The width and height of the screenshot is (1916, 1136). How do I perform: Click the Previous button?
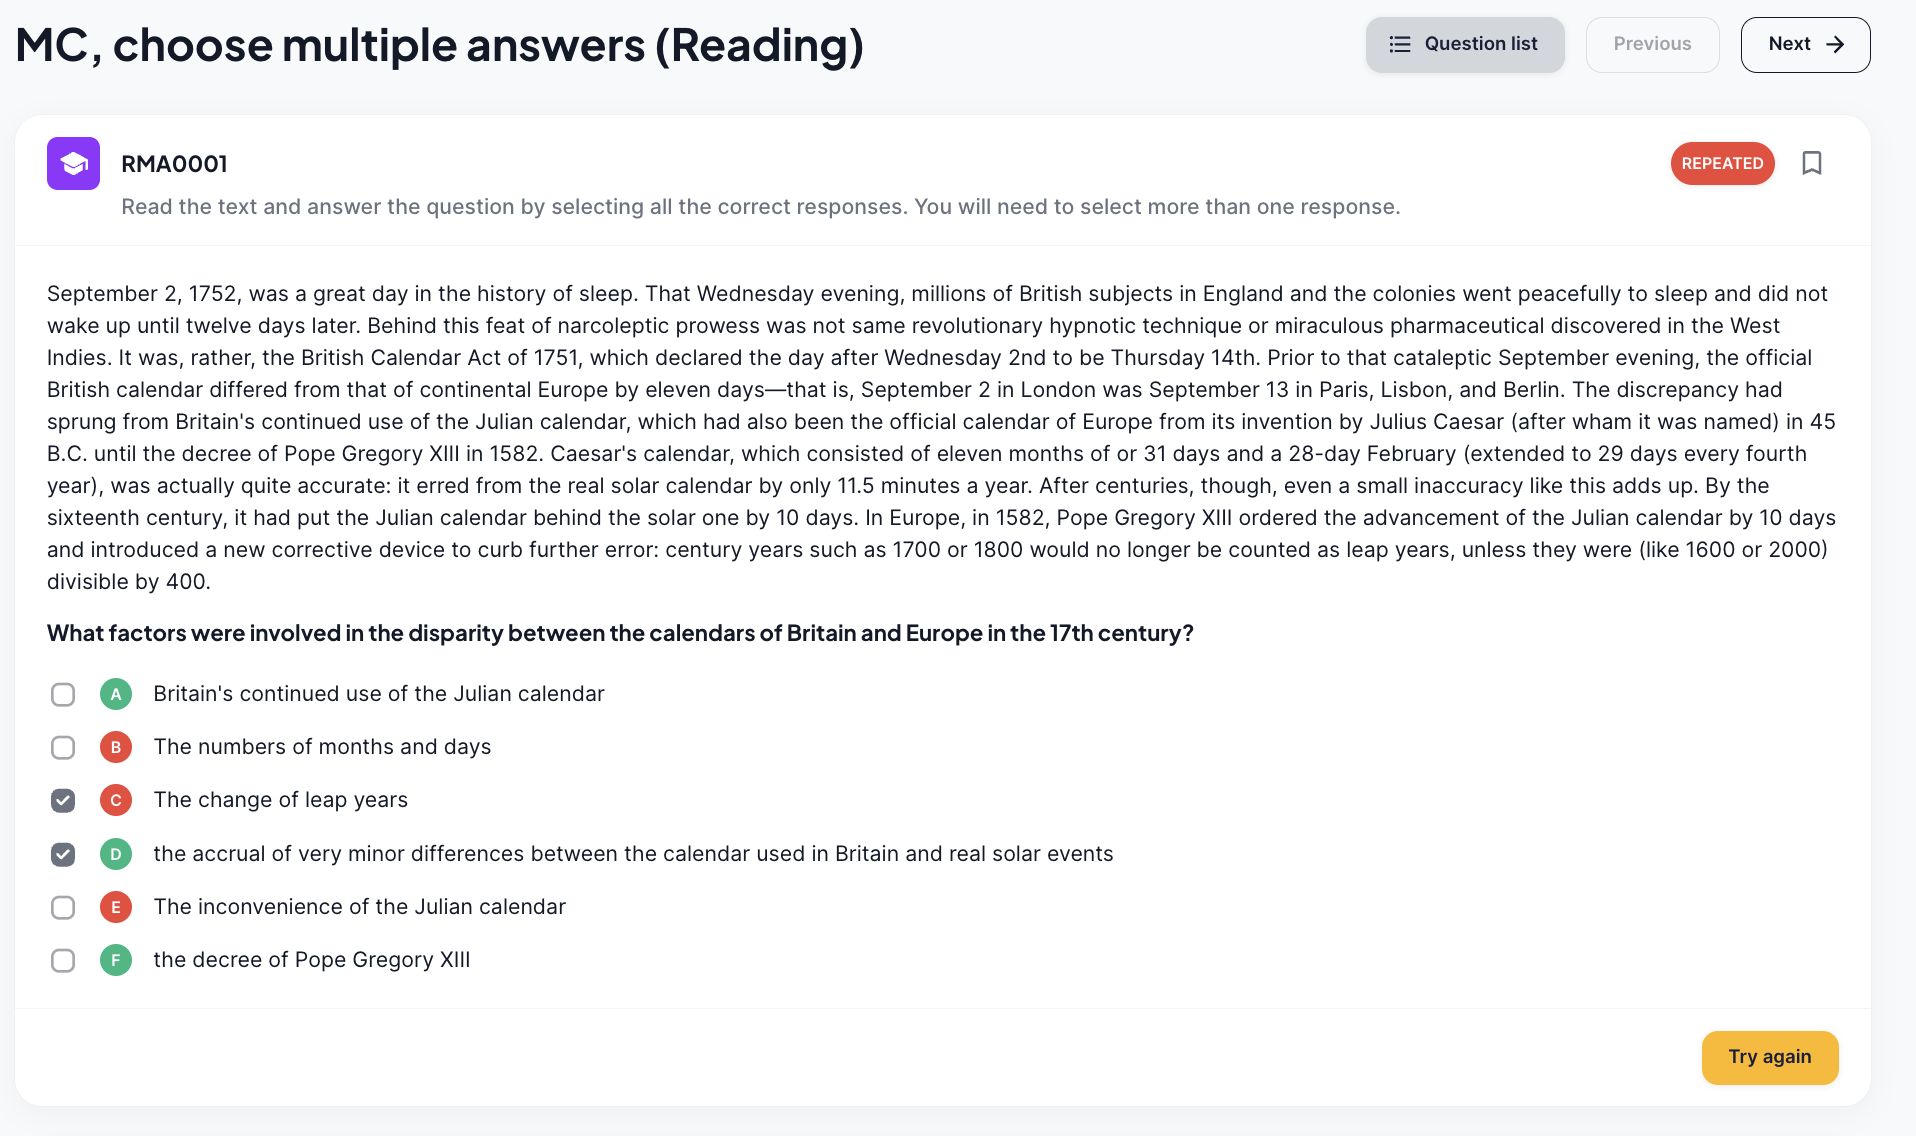[1652, 44]
